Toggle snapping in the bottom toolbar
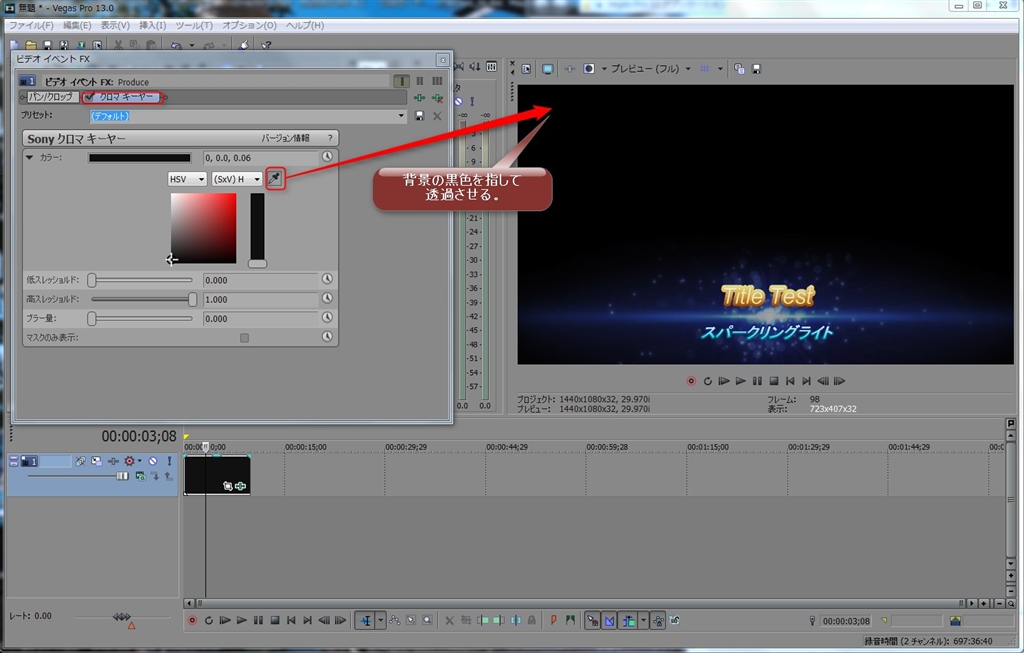 592,620
